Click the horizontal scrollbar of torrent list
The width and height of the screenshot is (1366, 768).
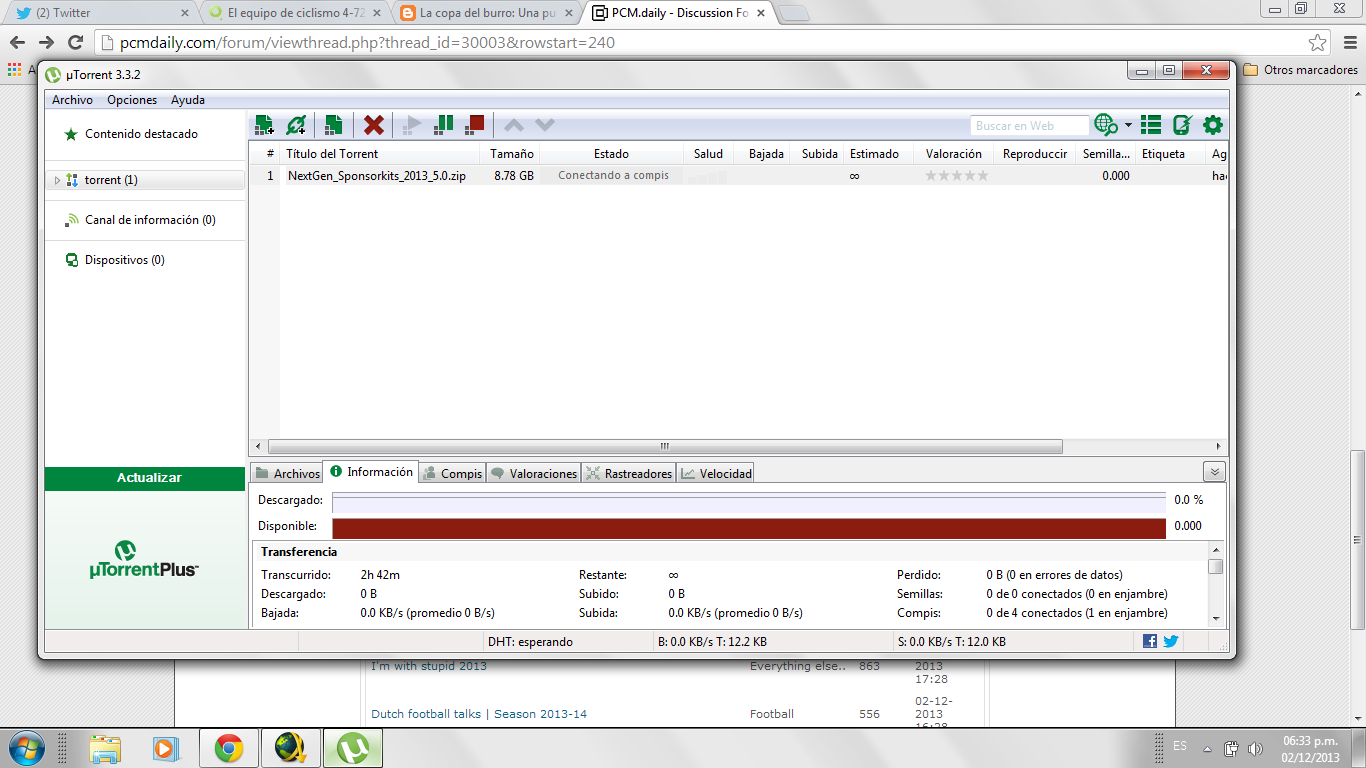[664, 446]
